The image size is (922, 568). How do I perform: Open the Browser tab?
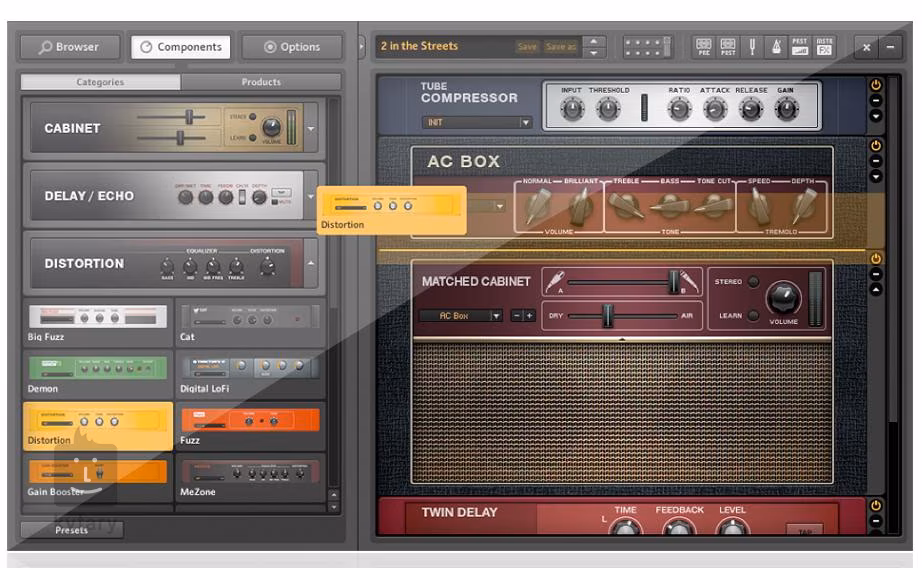tap(69, 47)
